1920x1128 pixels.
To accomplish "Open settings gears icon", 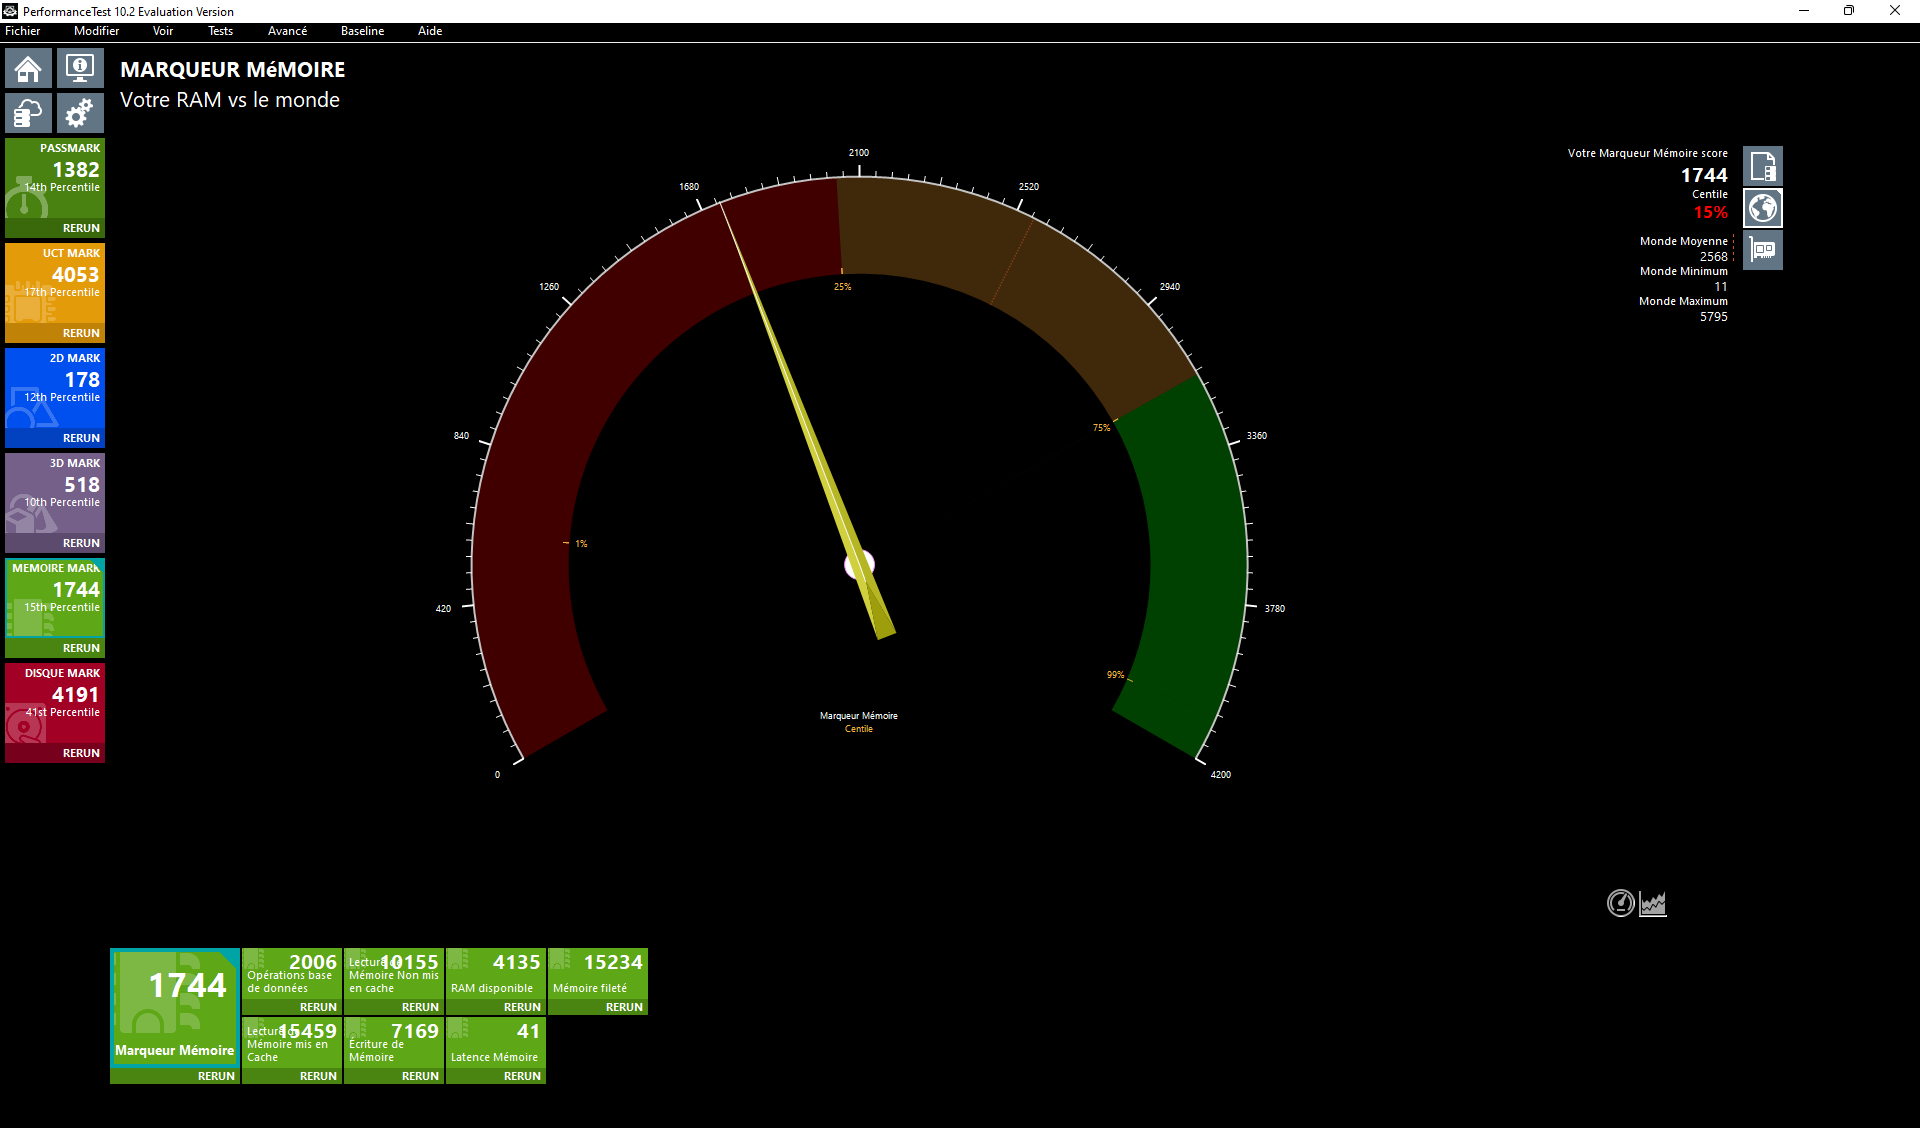I will [80, 113].
